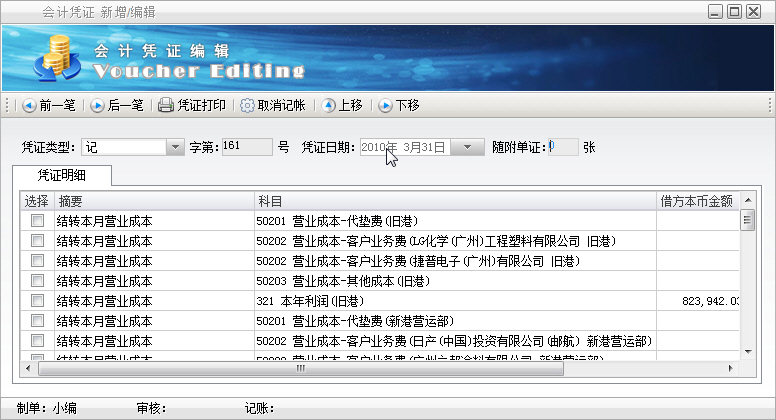Image resolution: width=776 pixels, height=420 pixels.
Task: Click the 下移 move down icon
Action: tap(385, 105)
